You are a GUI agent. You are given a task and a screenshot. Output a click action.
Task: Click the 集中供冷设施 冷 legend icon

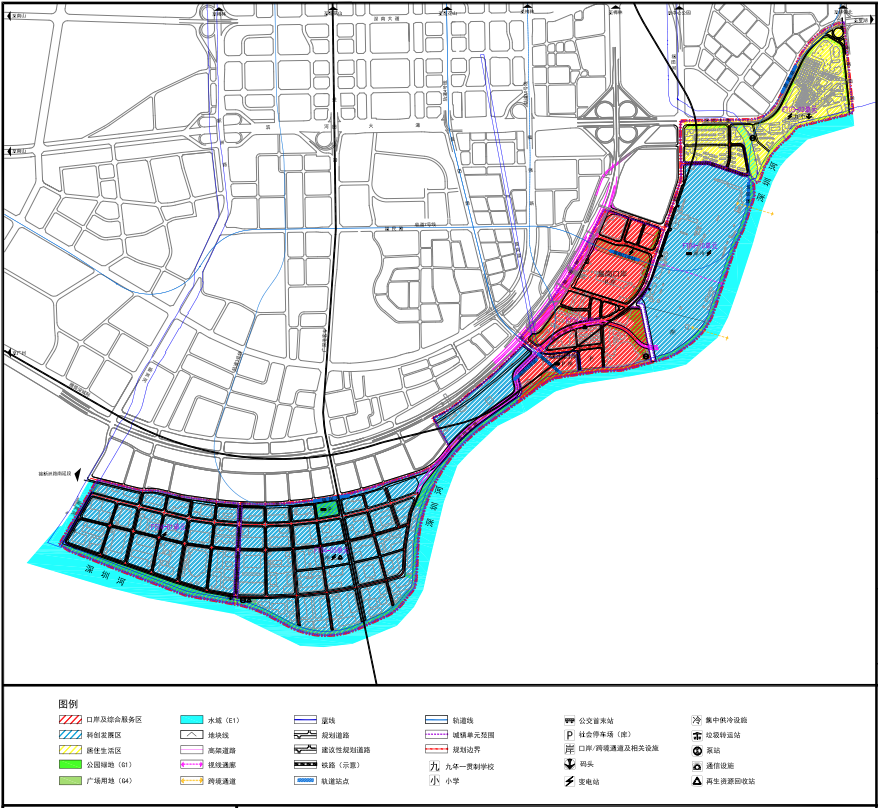click(x=697, y=720)
